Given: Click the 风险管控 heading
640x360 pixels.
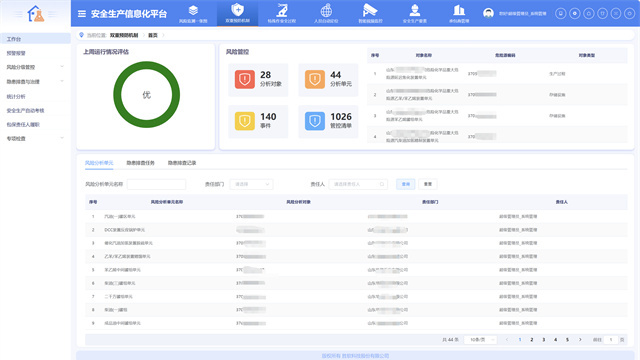Looking at the screenshot, I should 237,52.
